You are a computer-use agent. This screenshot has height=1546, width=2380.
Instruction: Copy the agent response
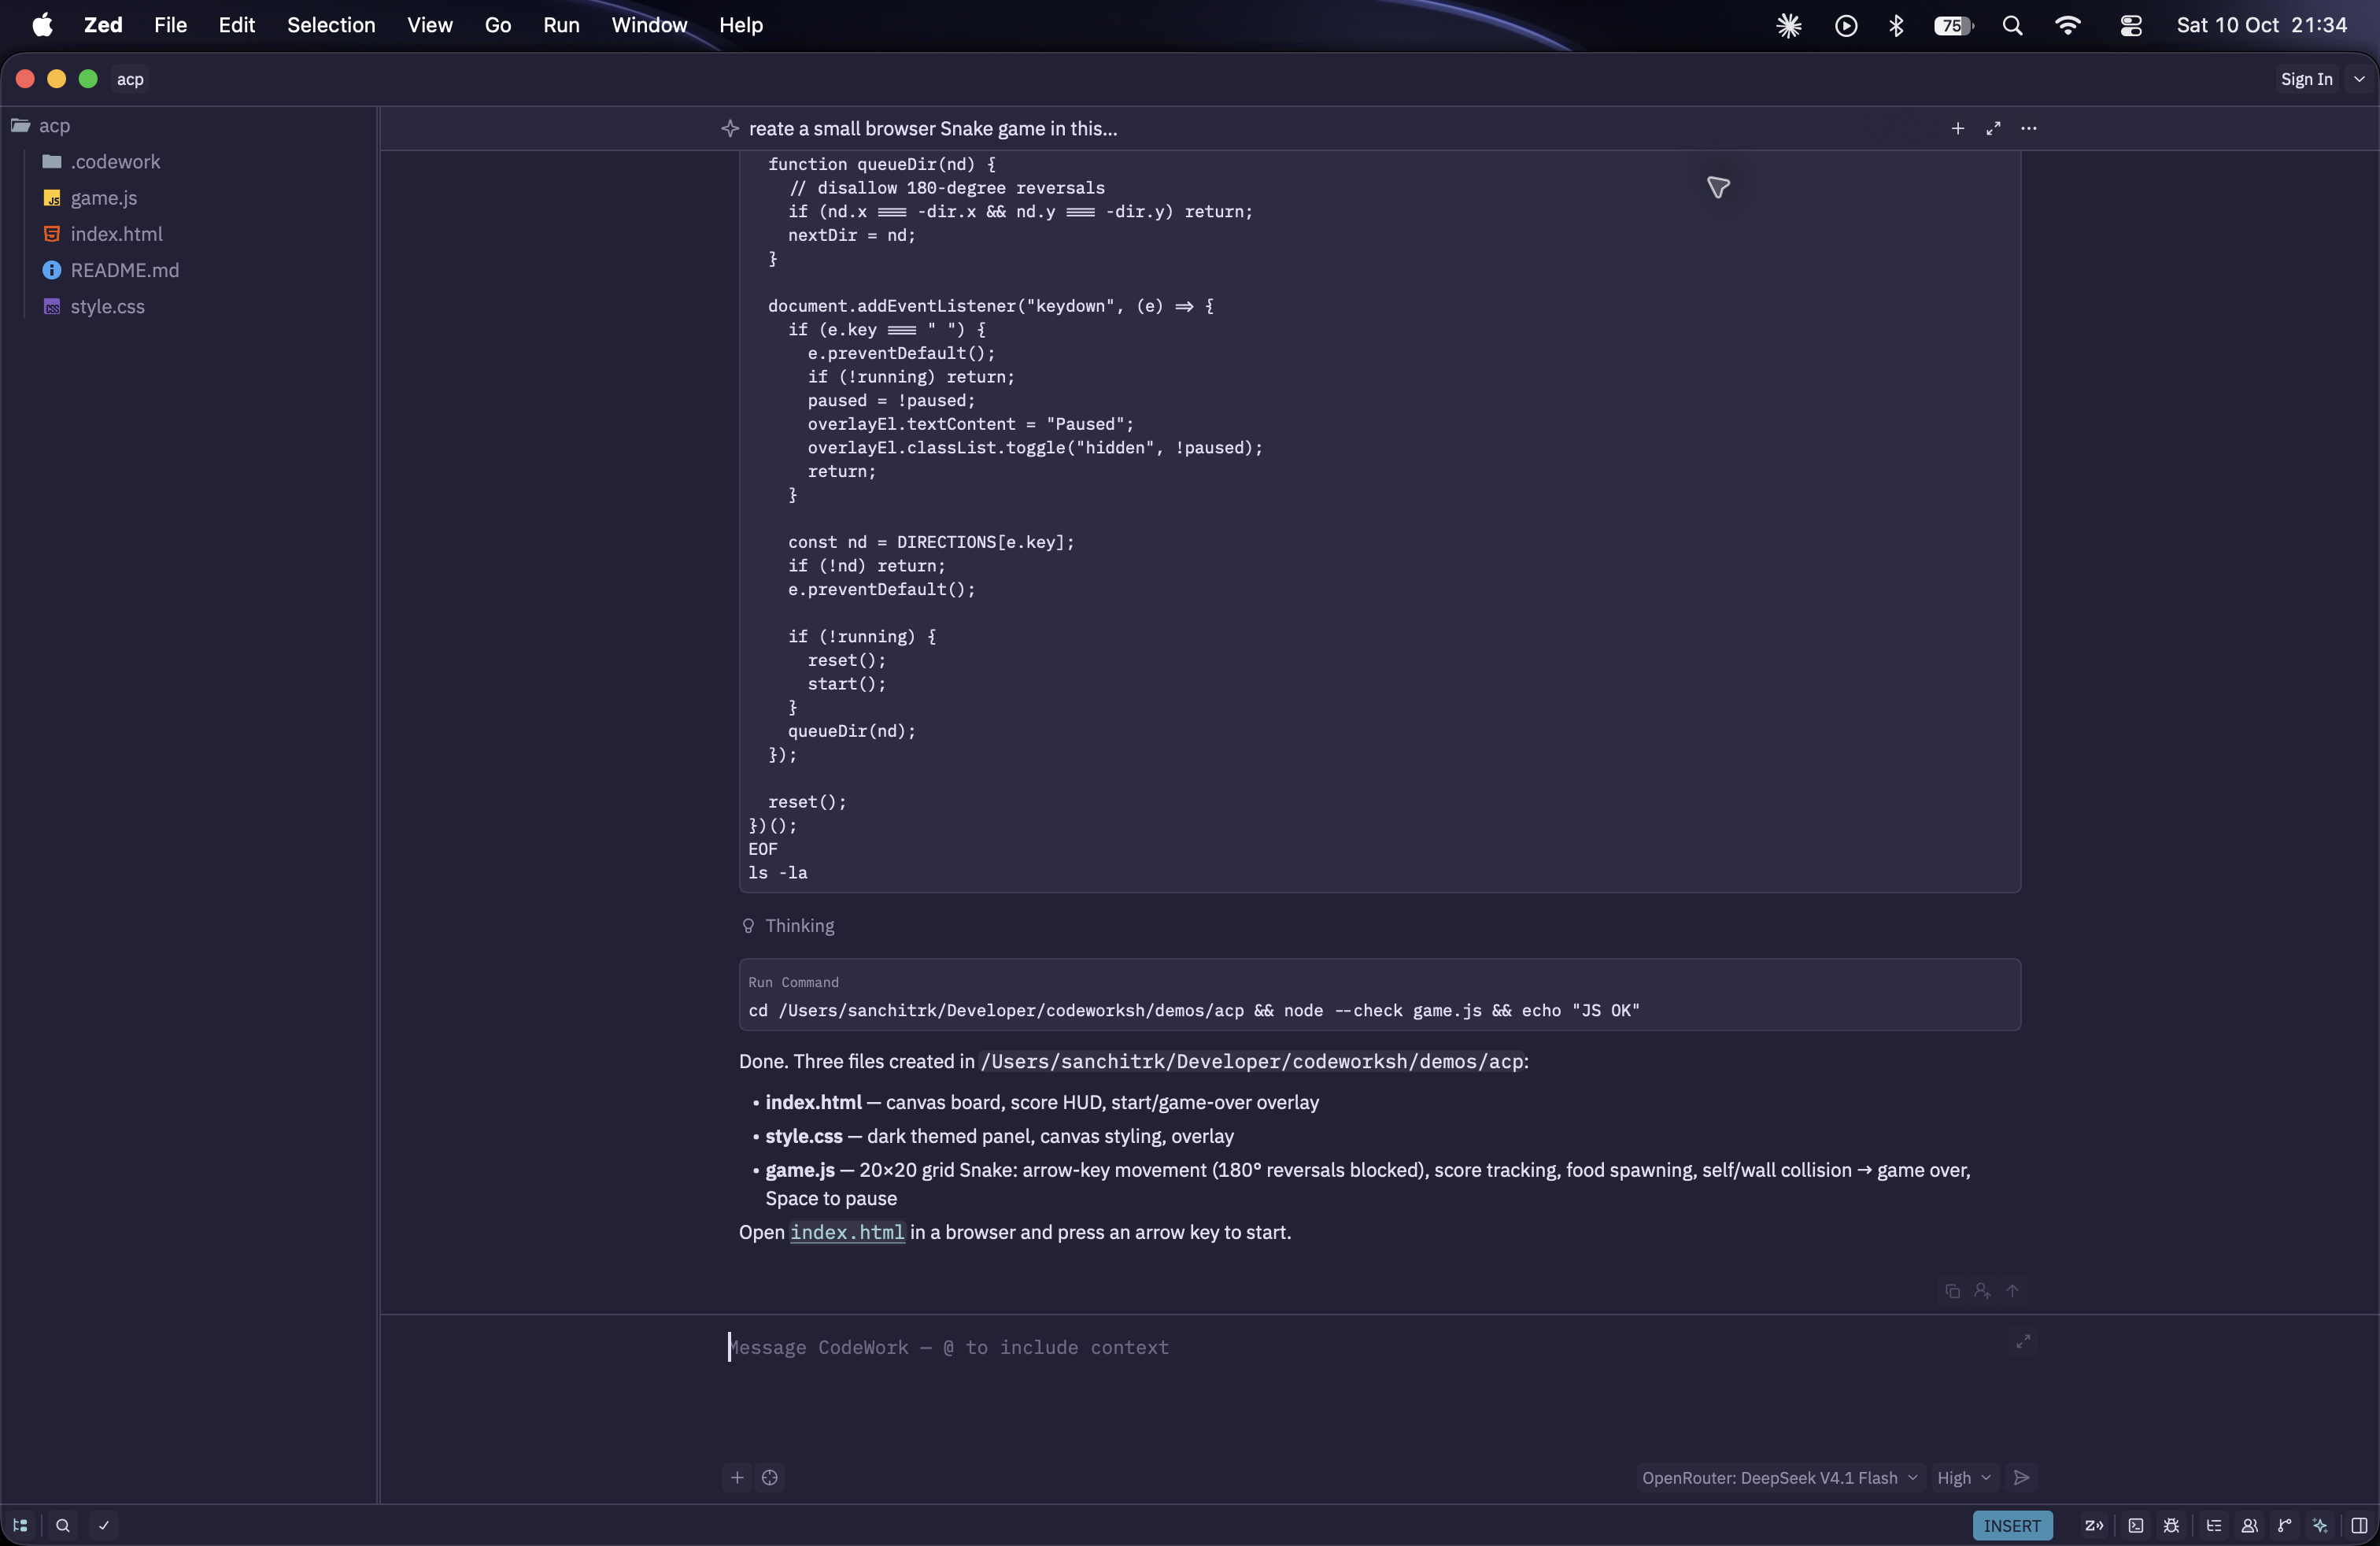(x=1952, y=1291)
